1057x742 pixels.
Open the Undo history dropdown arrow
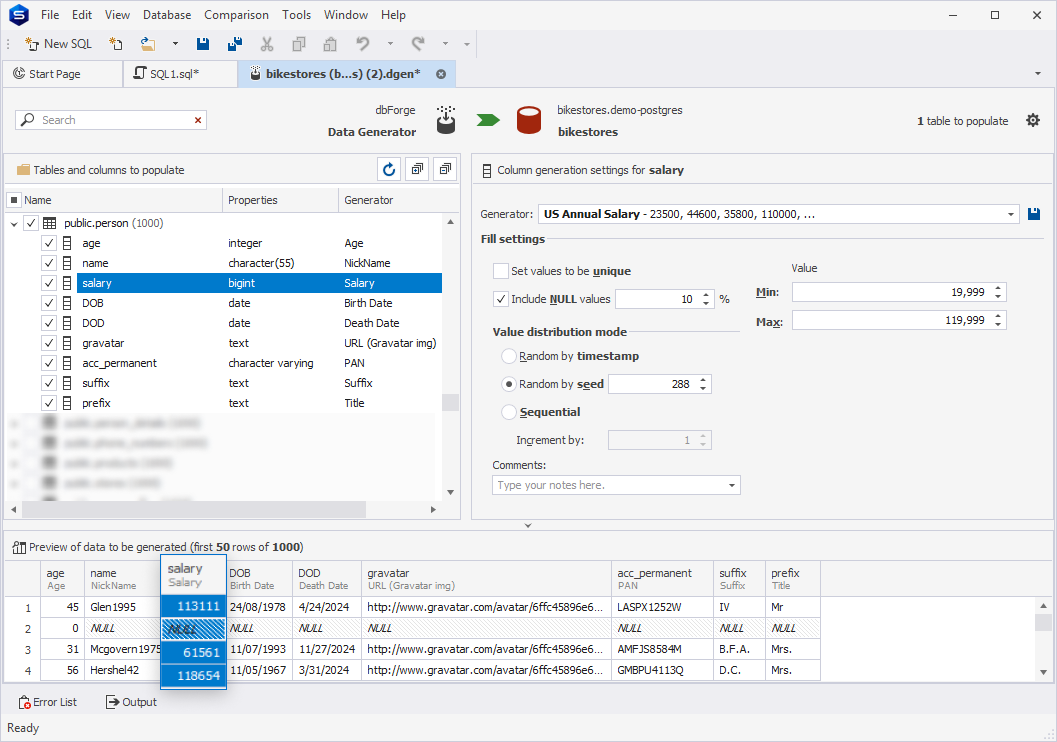point(390,44)
